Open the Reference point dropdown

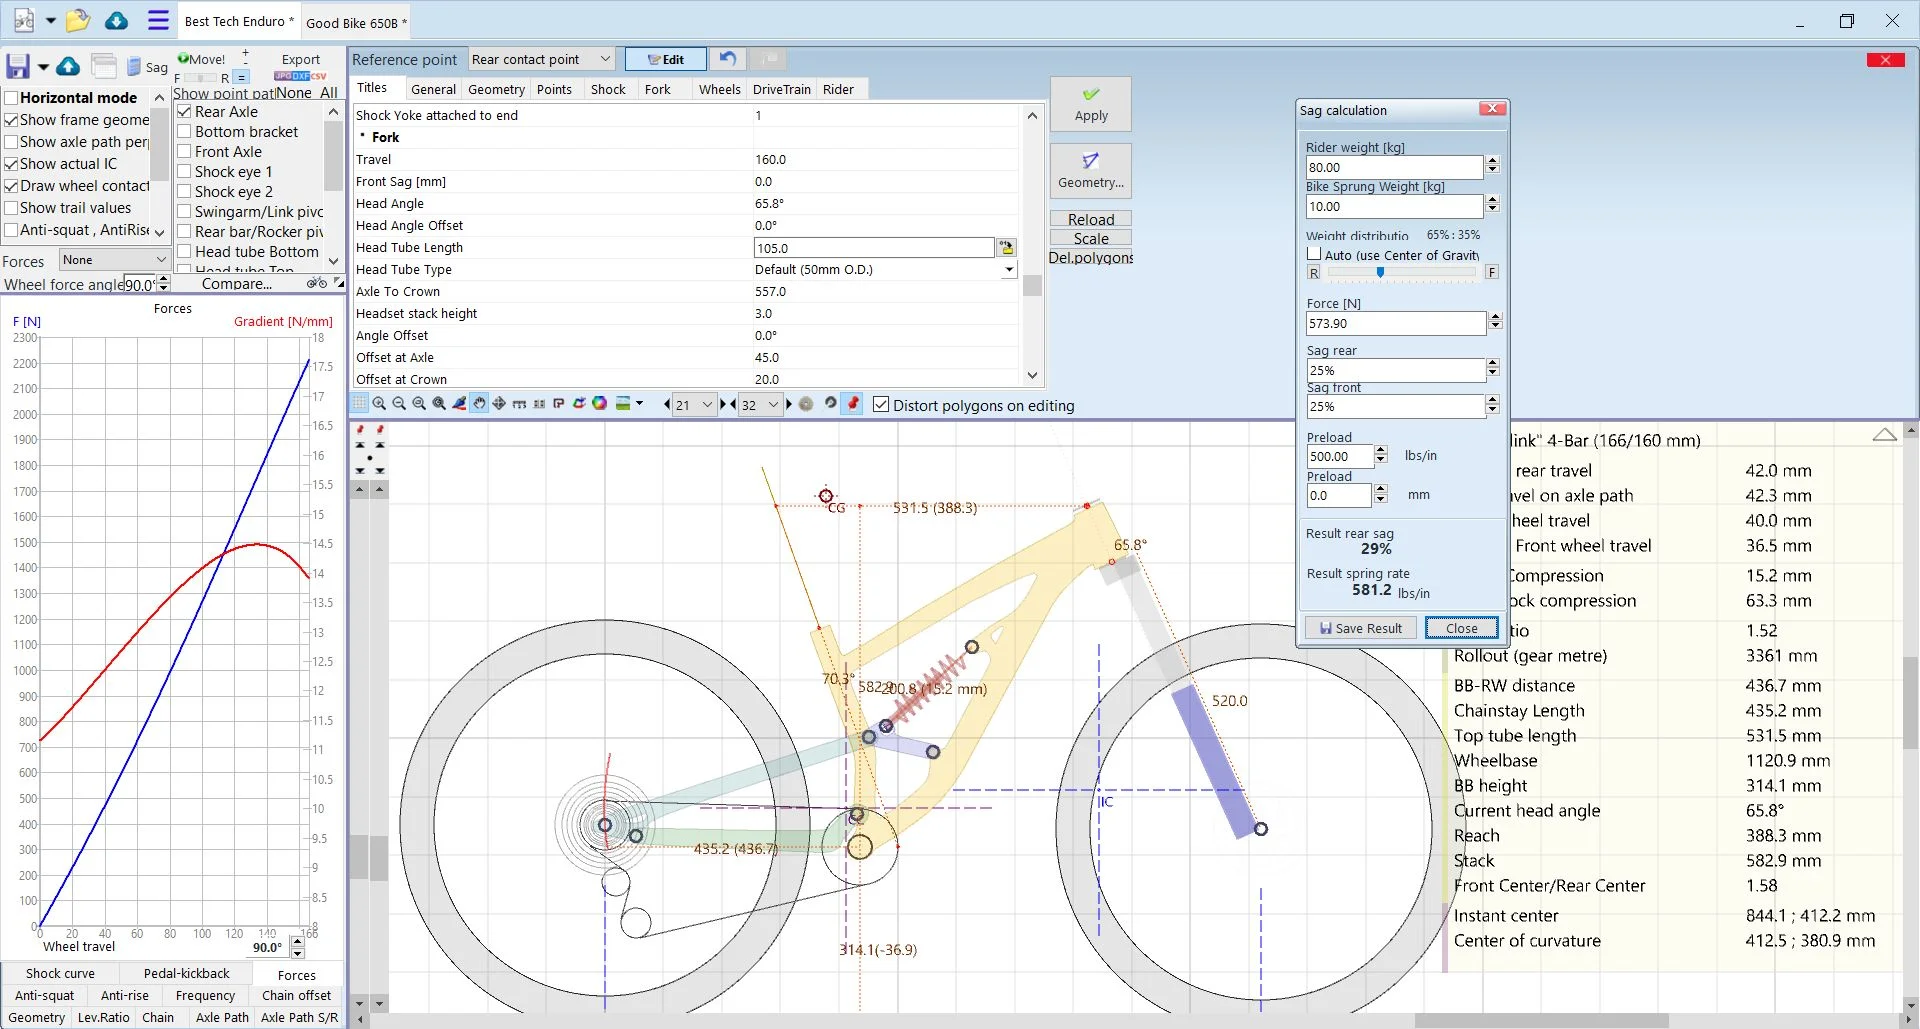click(541, 59)
